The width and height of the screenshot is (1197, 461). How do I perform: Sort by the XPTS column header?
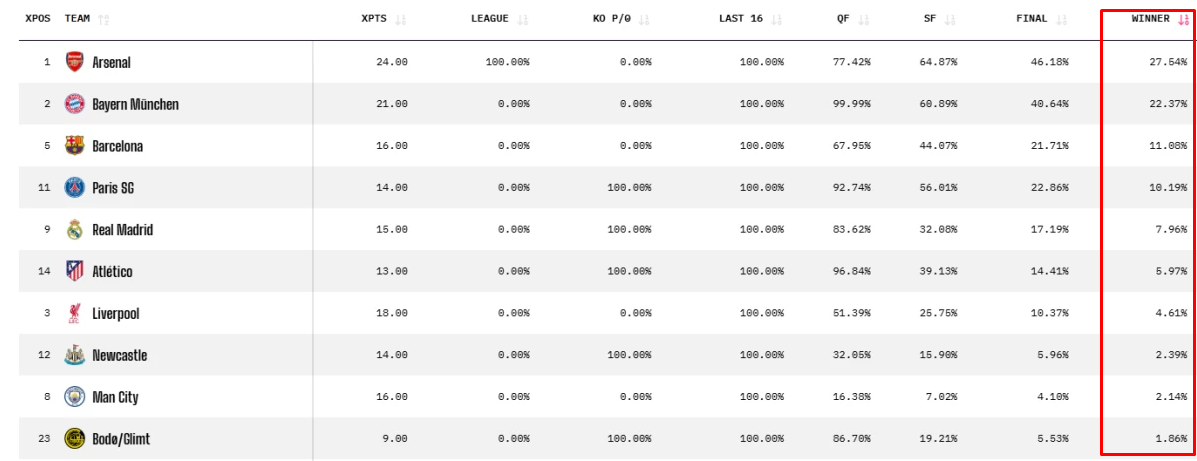383,19
